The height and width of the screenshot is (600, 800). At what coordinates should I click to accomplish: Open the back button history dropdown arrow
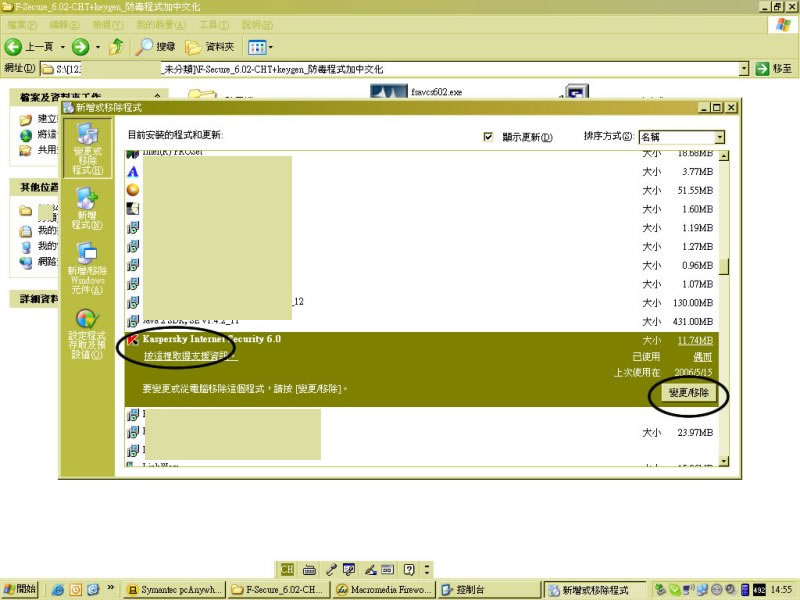(x=63, y=47)
